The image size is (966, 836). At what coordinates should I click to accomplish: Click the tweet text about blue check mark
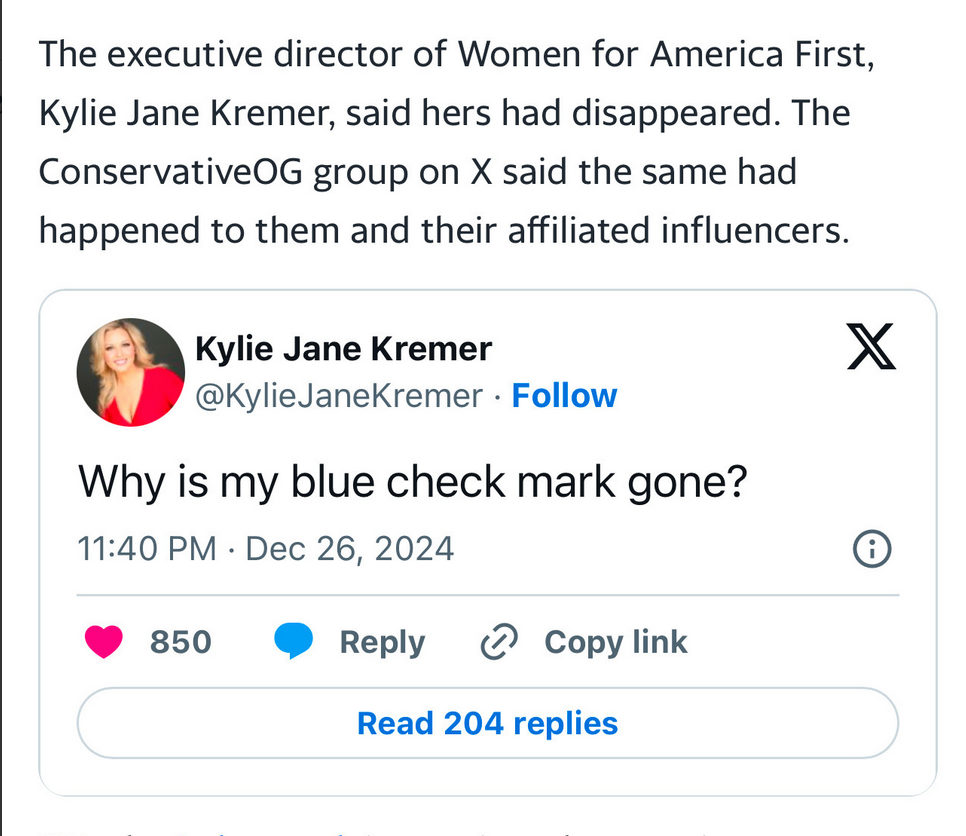coord(413,482)
